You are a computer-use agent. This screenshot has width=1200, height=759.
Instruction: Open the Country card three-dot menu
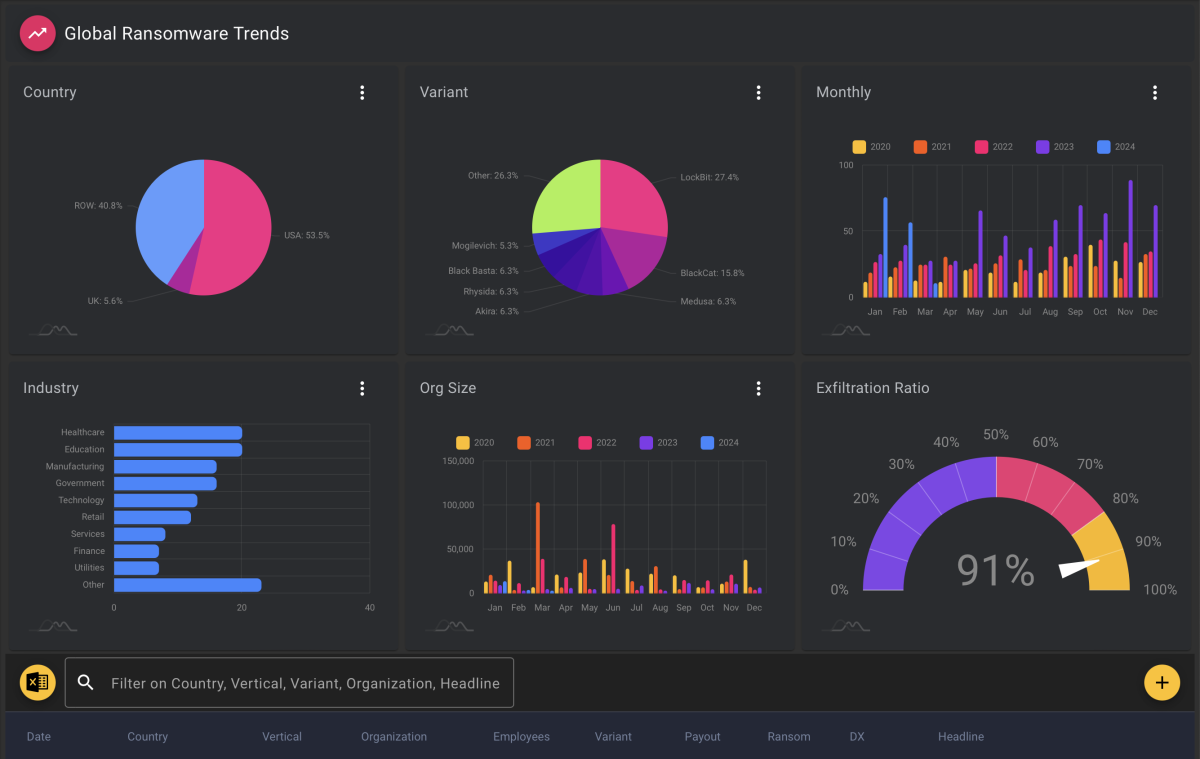click(362, 93)
